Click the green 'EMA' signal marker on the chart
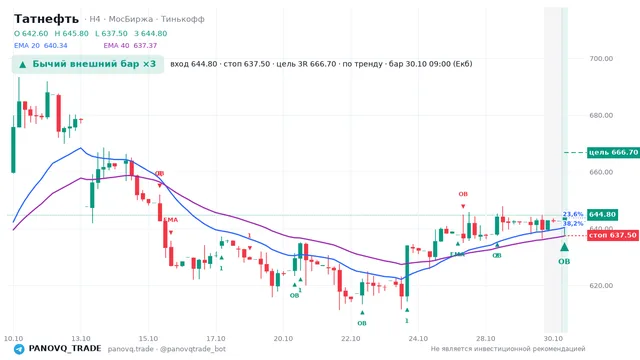 click(457, 254)
